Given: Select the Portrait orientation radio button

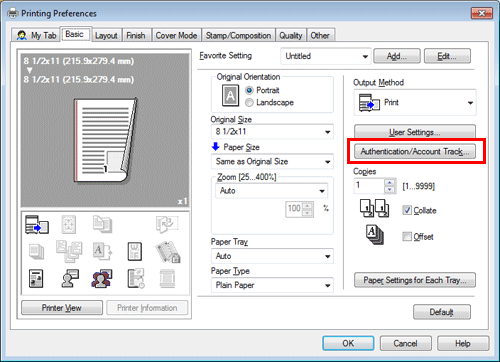Looking at the screenshot, I should pos(249,90).
